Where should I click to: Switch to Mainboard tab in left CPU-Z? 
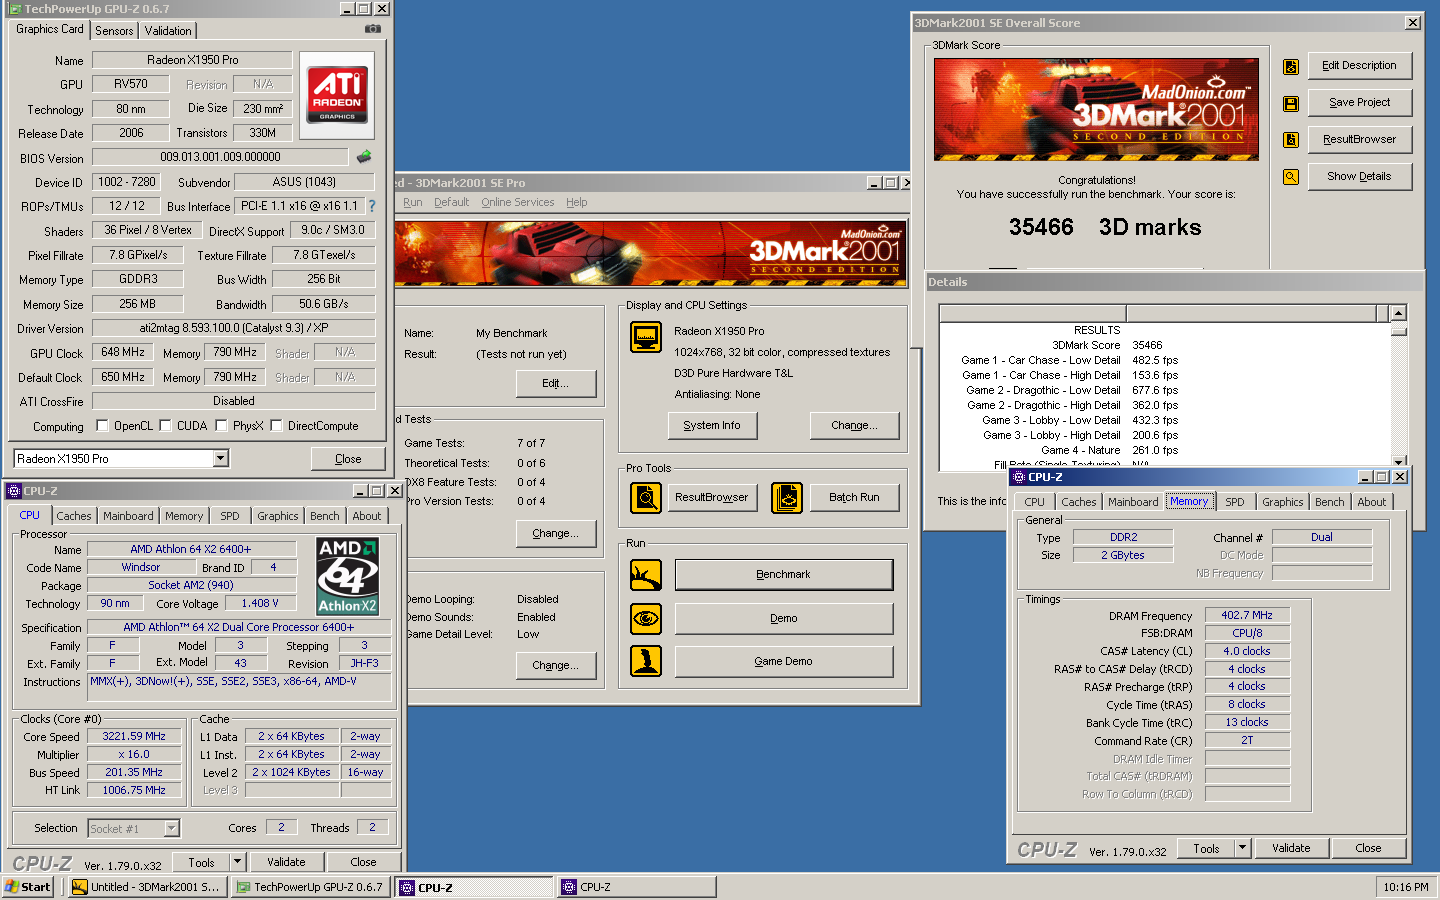[128, 516]
